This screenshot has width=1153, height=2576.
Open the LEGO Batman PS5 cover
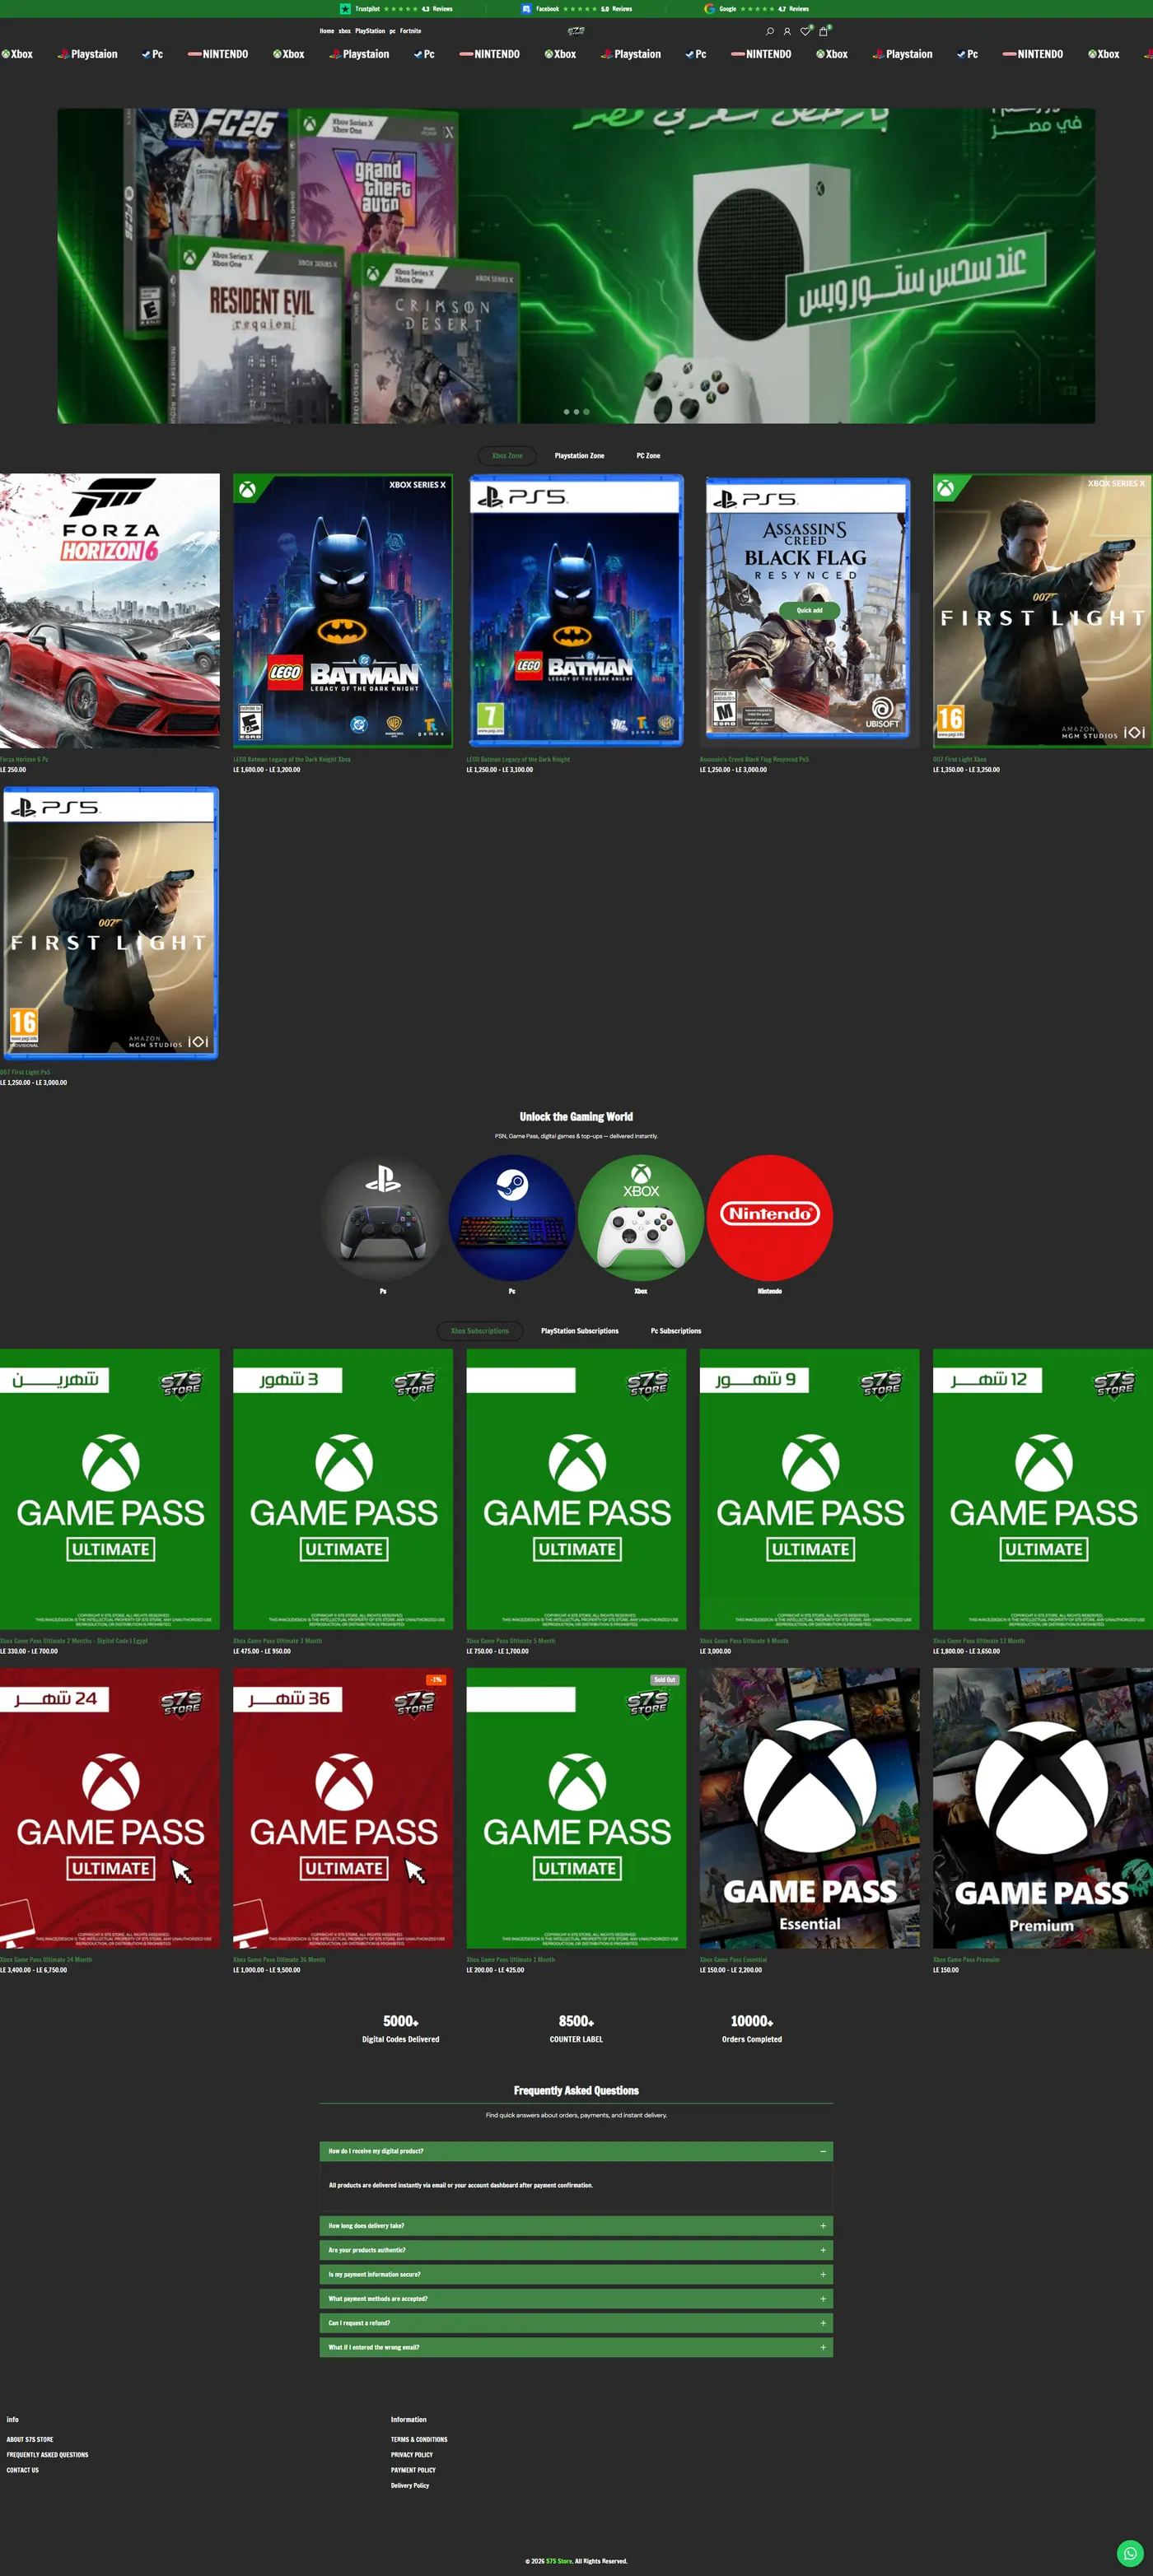tap(576, 611)
